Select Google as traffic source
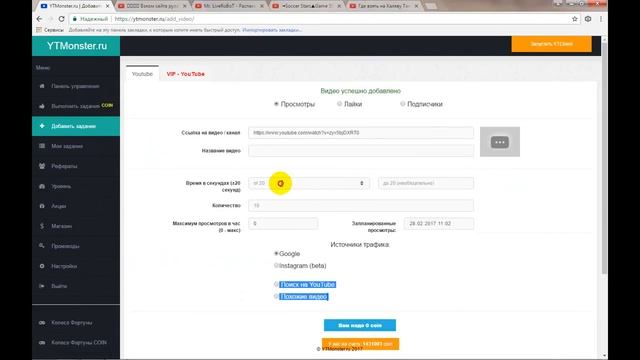The width and height of the screenshot is (640, 360). 276,253
